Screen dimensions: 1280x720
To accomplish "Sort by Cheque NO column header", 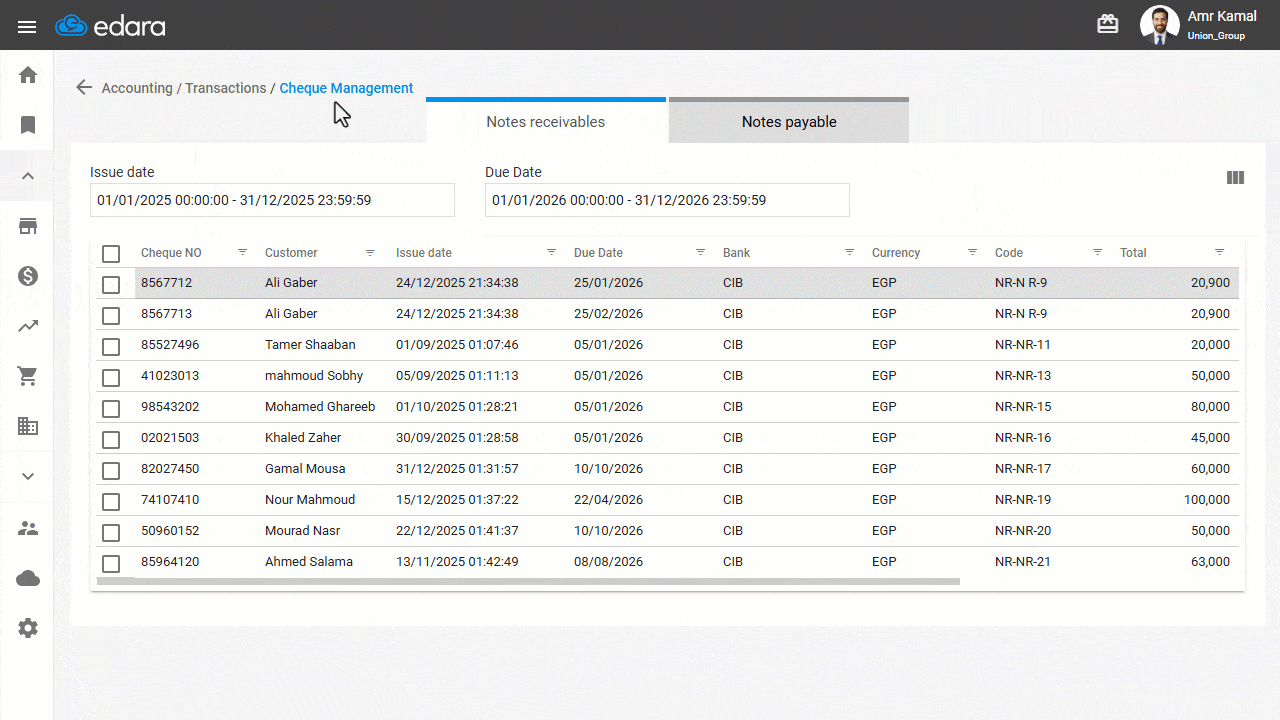I will point(171,253).
